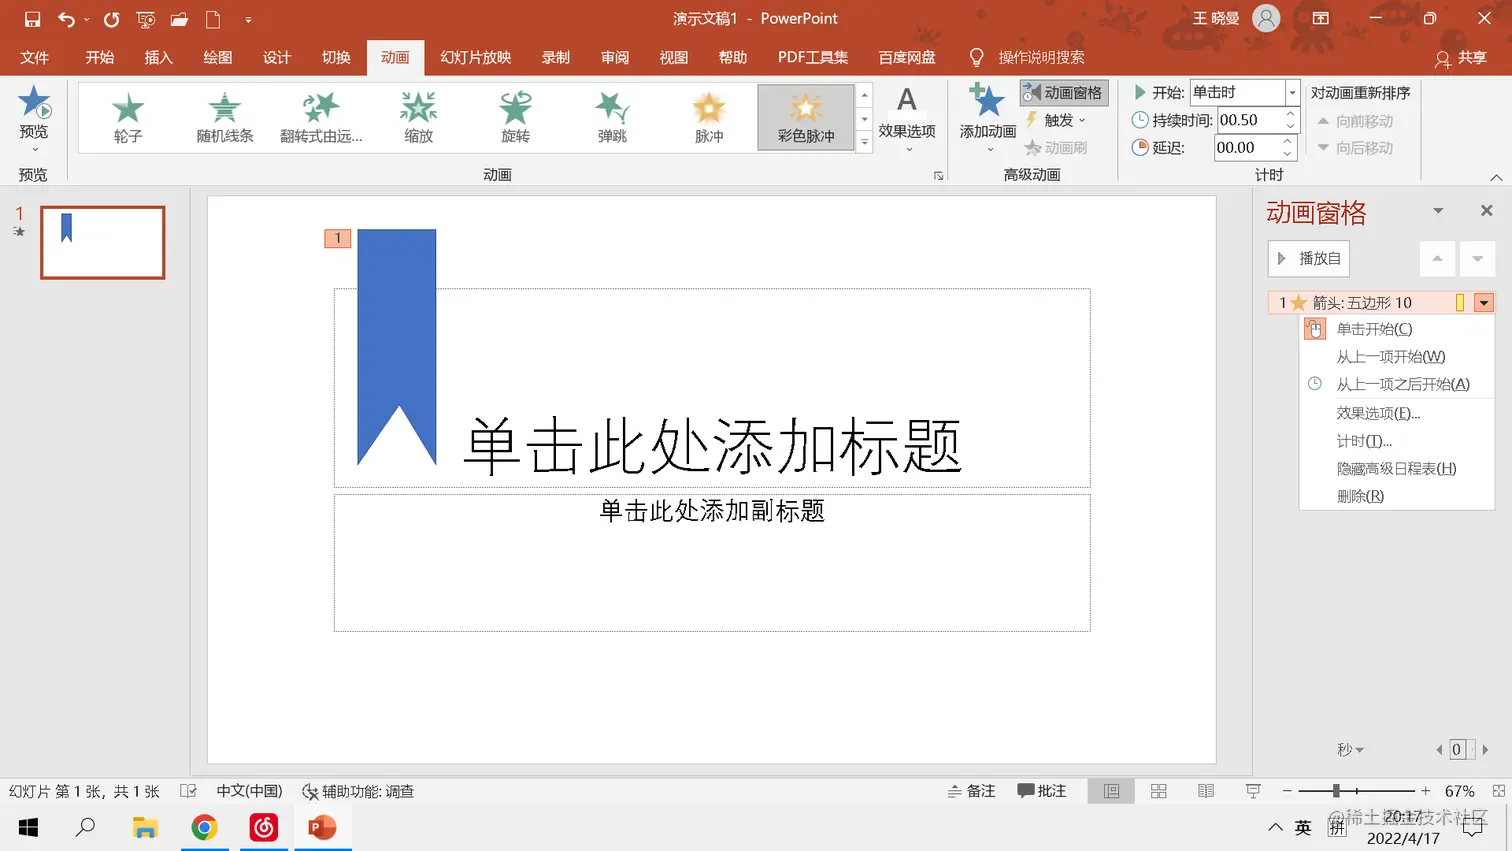Switch to normal view in status bar
Viewport: 1512px width, 851px height.
[x=1111, y=791]
